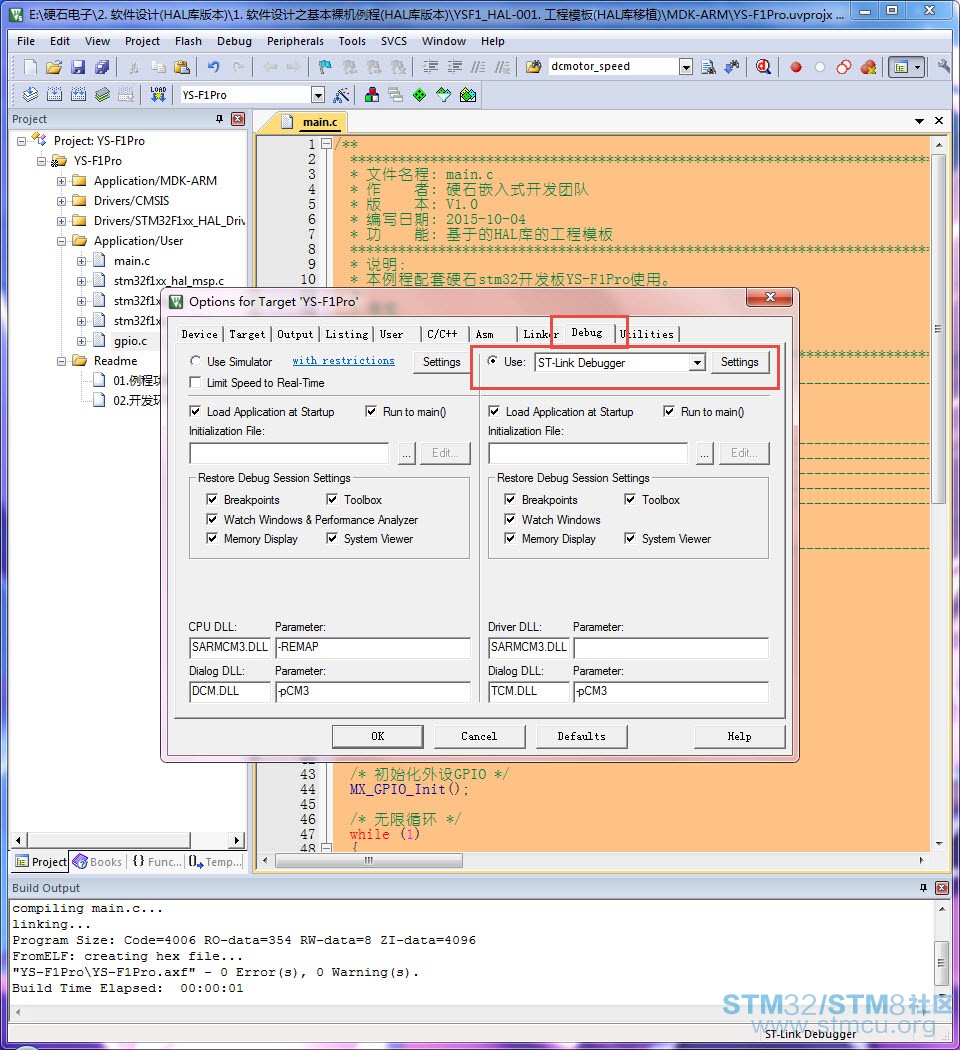Insert a breakpoint with red dot icon

point(796,67)
